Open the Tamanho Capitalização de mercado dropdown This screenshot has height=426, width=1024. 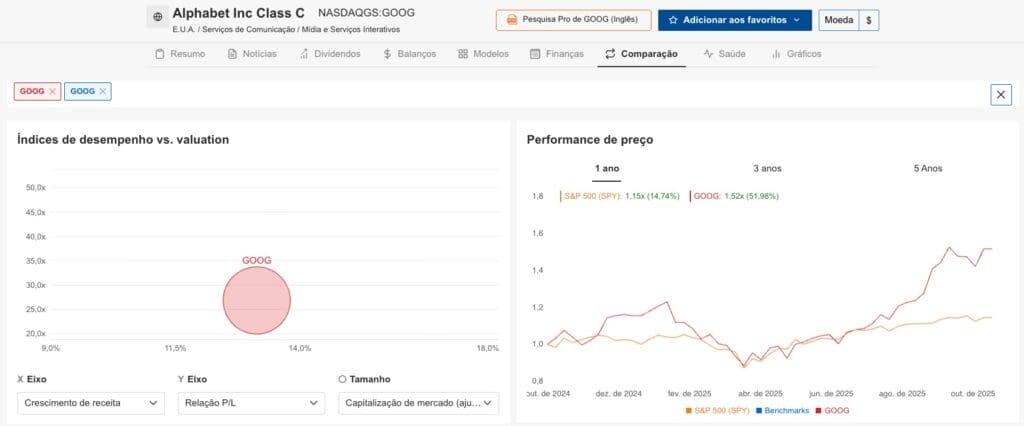[x=418, y=403]
